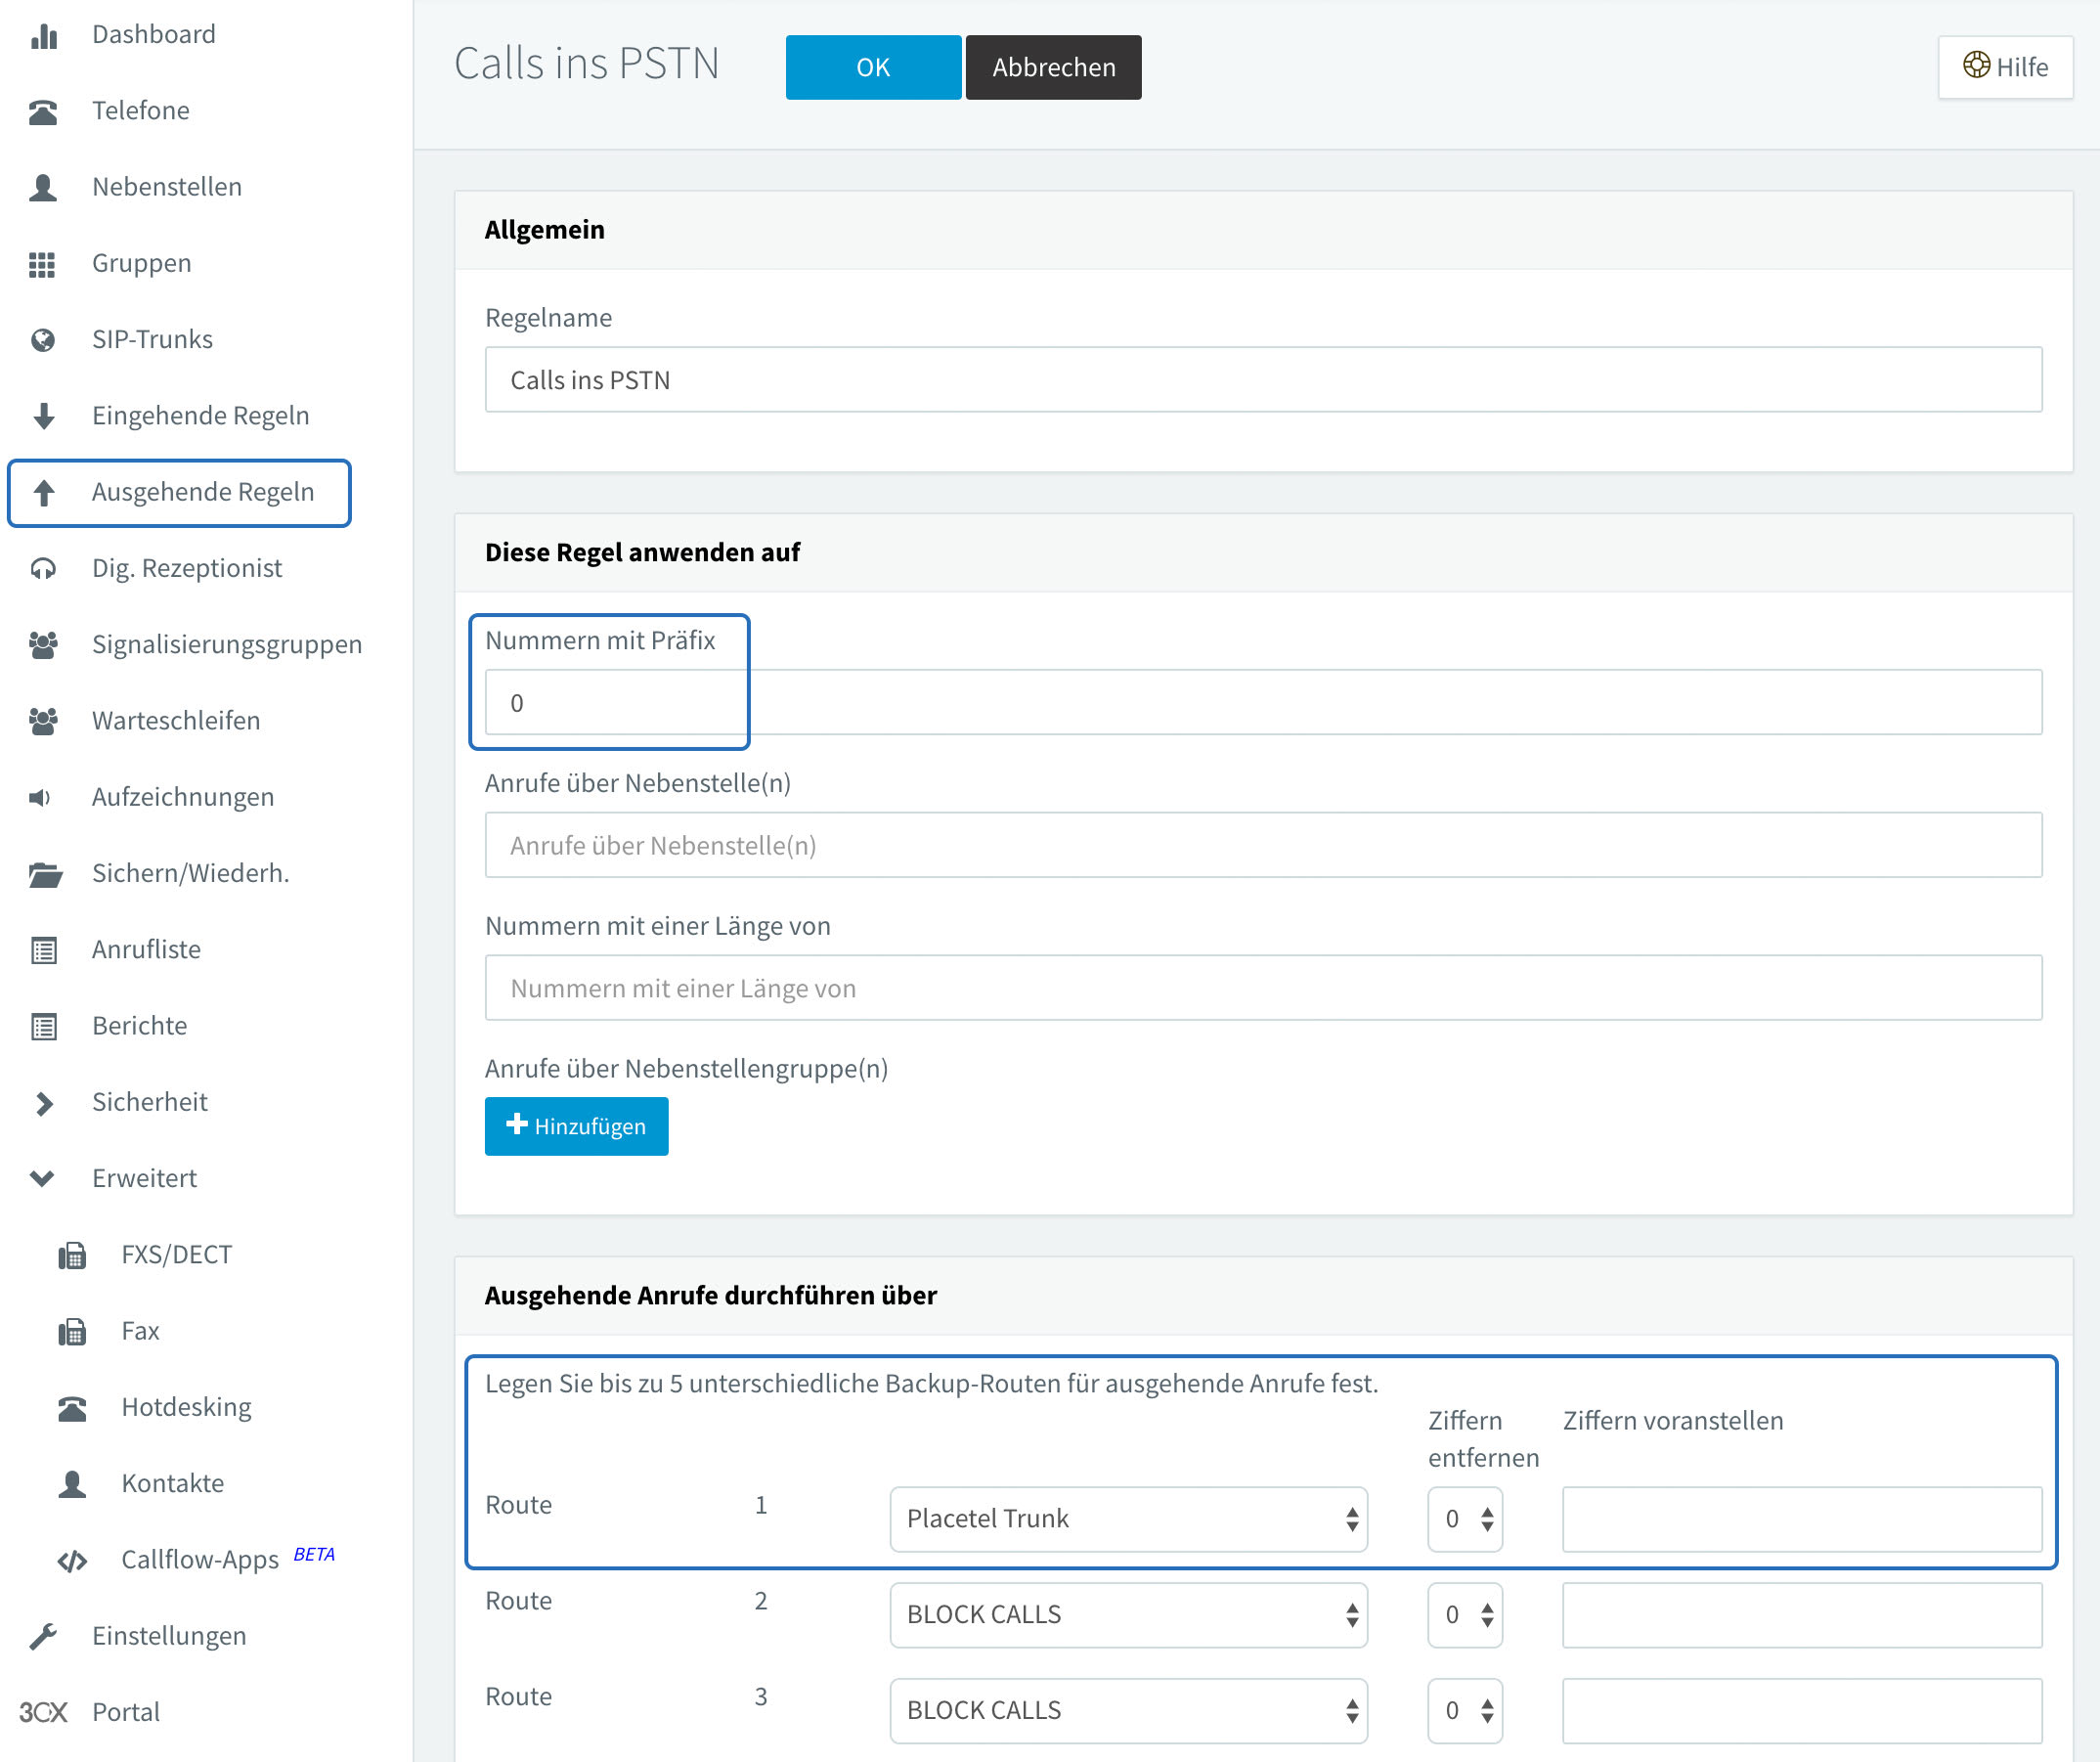Click the Eingehende Regeln down arrow icon
The width and height of the screenshot is (2100, 1762).
point(43,416)
